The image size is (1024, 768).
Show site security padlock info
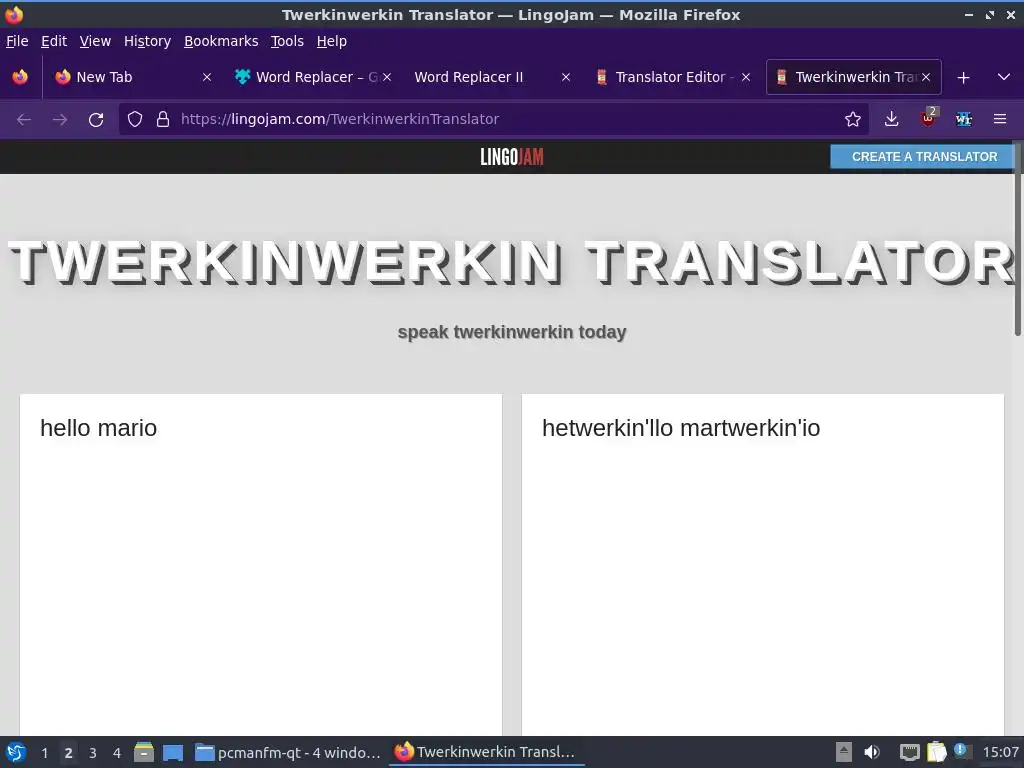(x=163, y=120)
